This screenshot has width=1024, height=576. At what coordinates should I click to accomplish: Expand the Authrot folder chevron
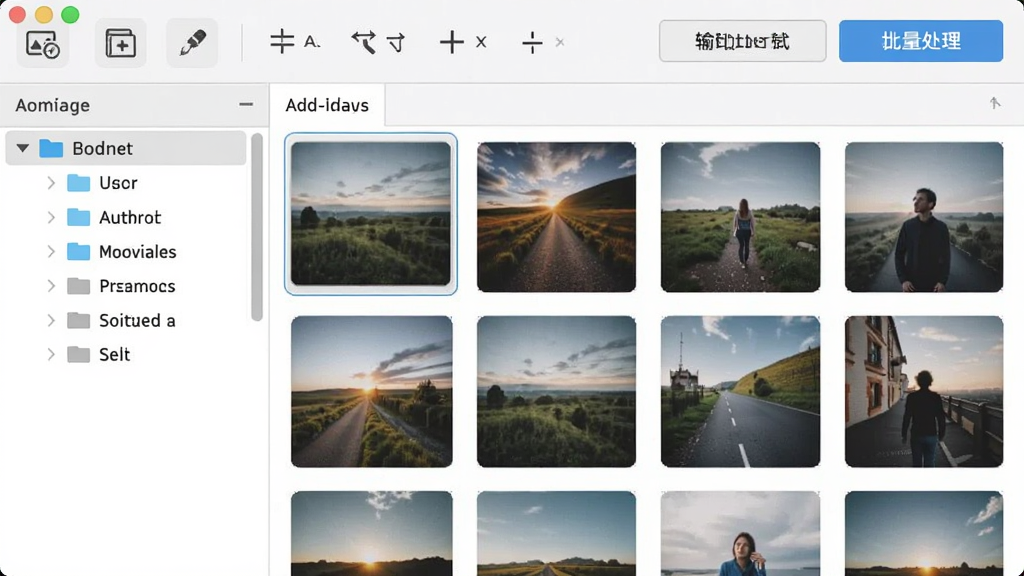click(51, 217)
